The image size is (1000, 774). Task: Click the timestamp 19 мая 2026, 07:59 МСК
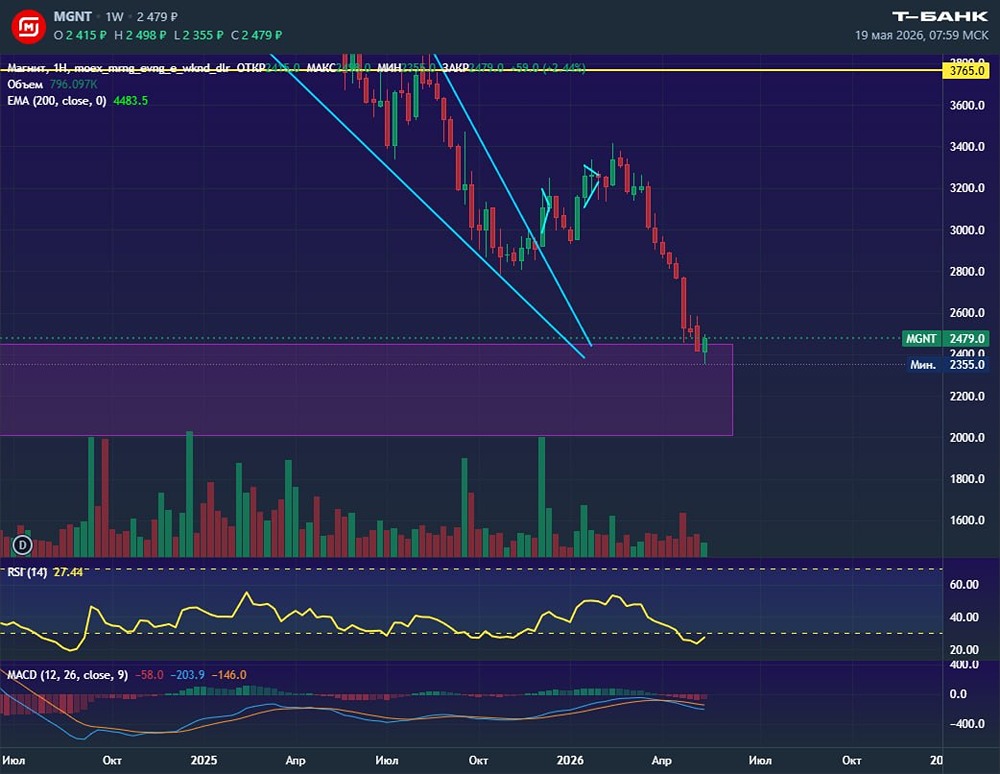click(x=922, y=35)
